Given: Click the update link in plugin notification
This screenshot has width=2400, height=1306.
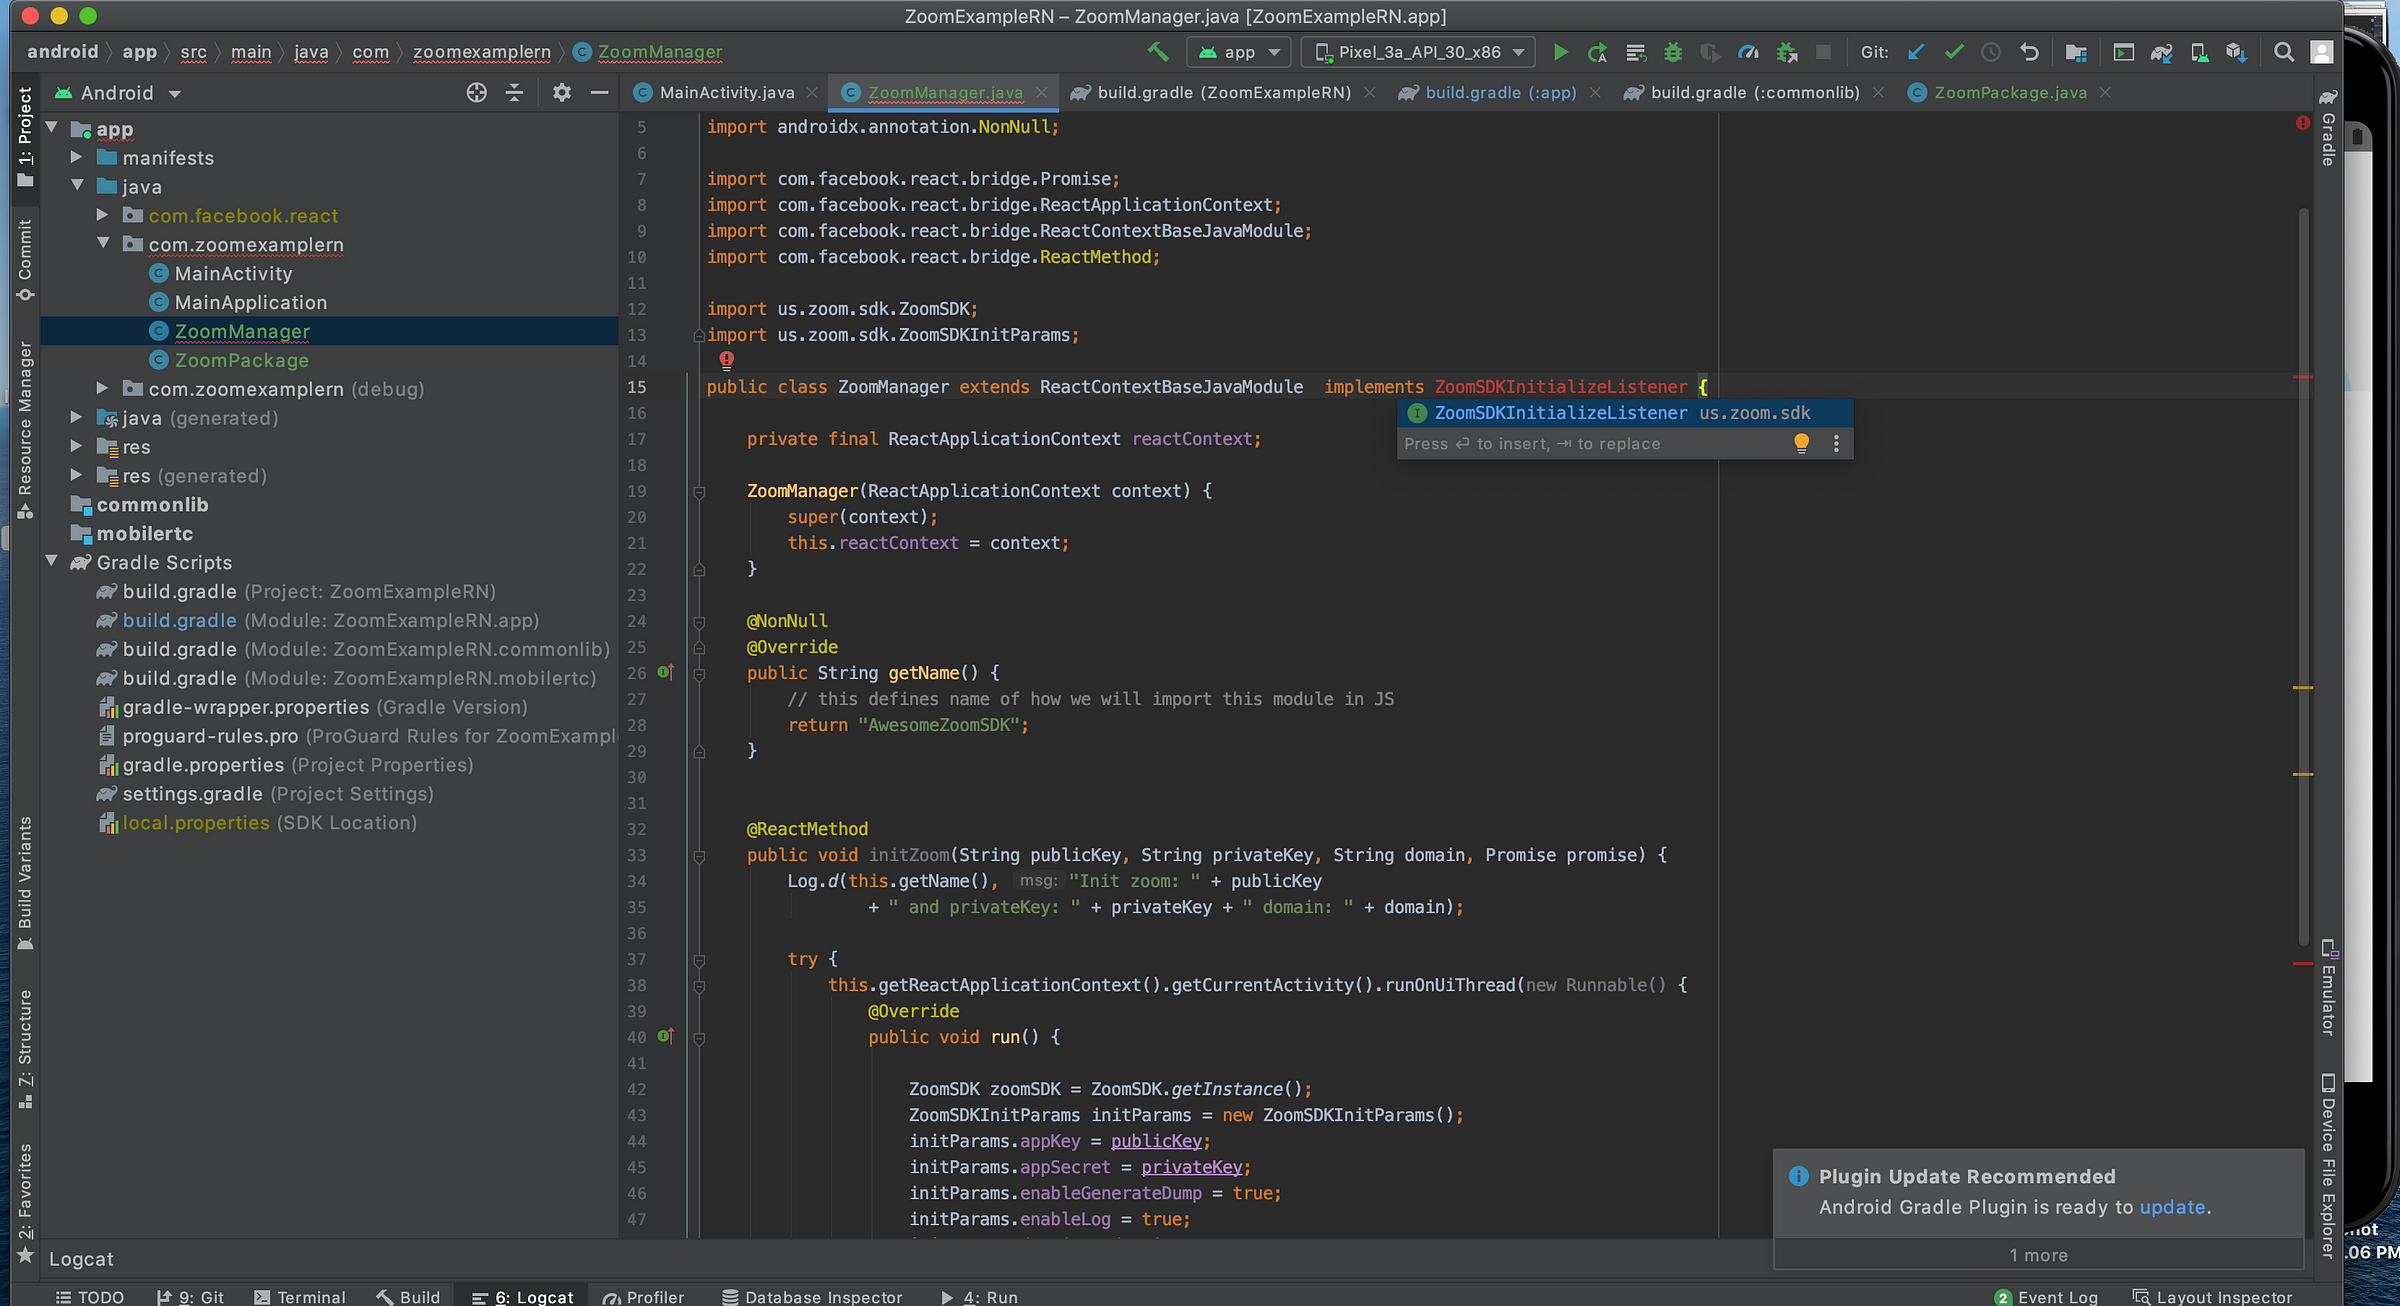Looking at the screenshot, I should [x=2172, y=1207].
